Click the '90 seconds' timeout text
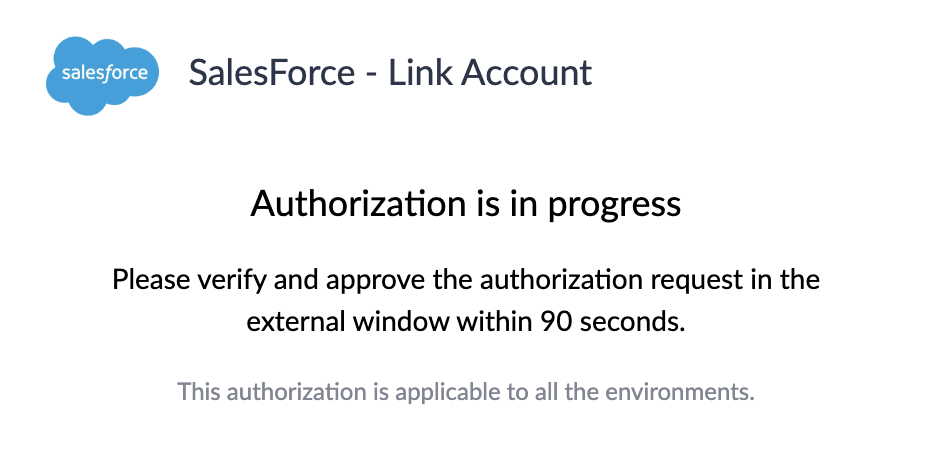Image resolution: width=934 pixels, height=466 pixels. click(612, 322)
